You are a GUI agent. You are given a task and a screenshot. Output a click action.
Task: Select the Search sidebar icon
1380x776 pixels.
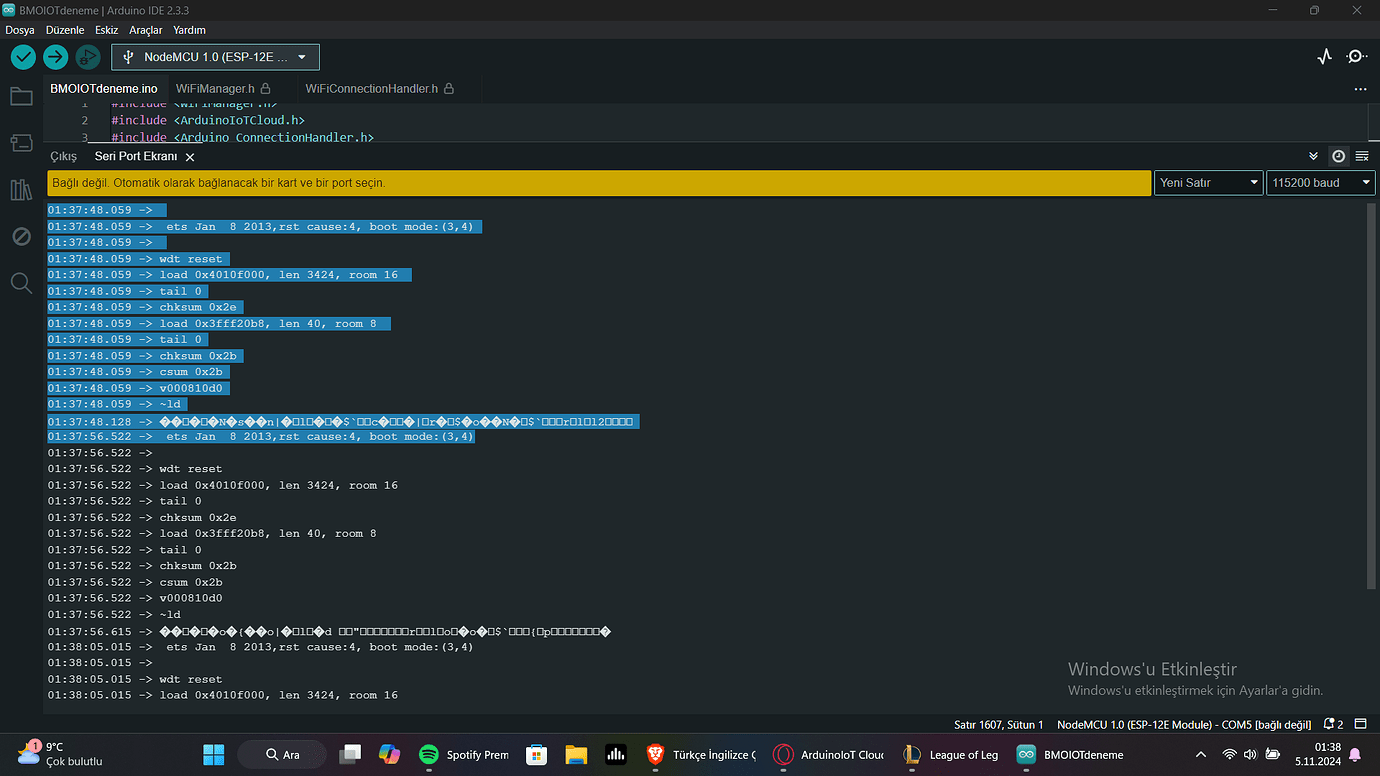[x=21, y=283]
